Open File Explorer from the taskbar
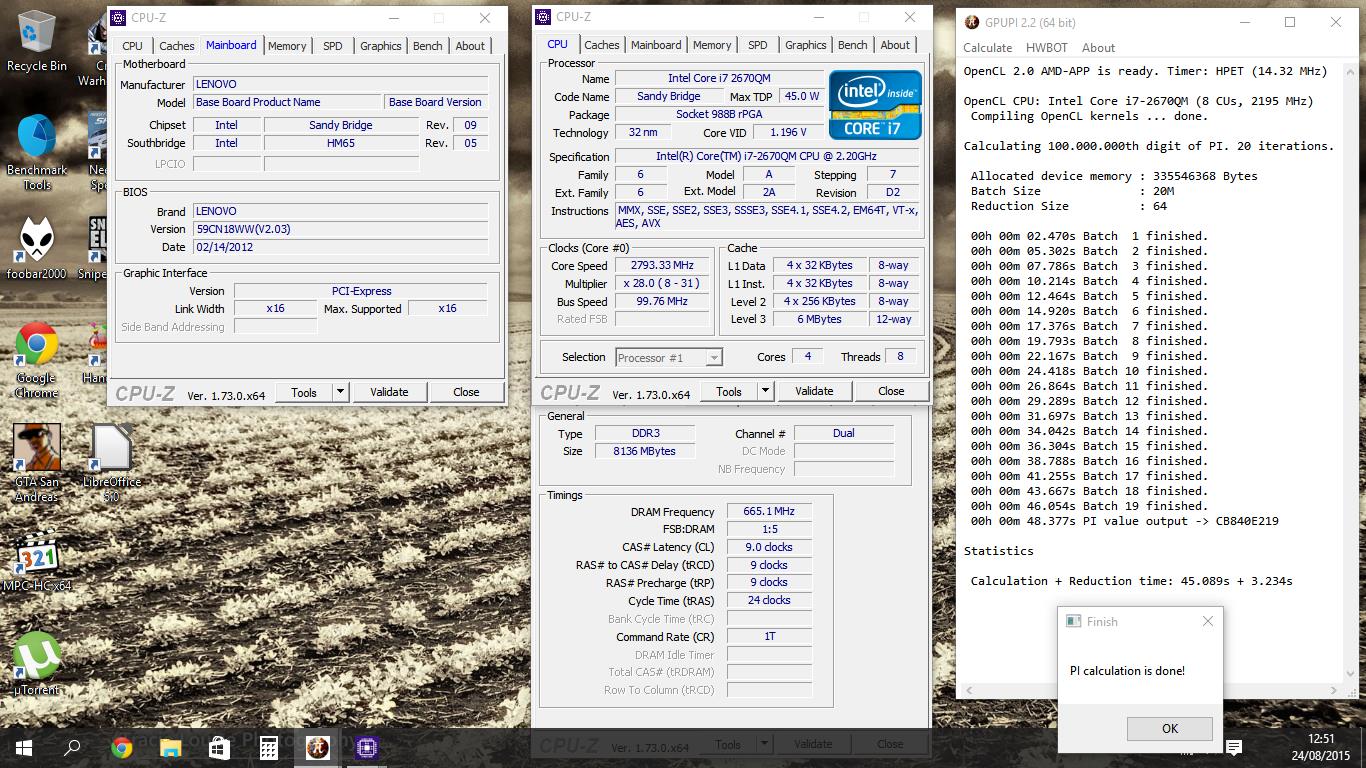This screenshot has height=768, width=1366. [x=171, y=747]
